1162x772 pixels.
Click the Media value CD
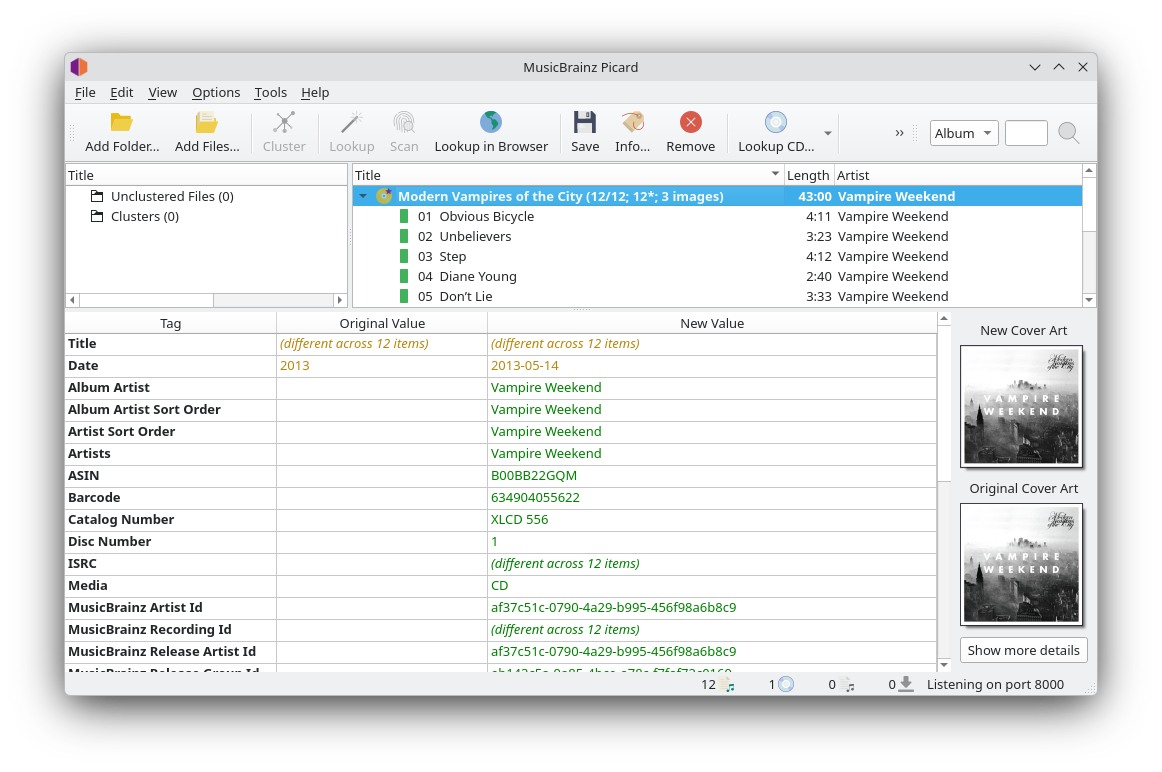point(499,585)
